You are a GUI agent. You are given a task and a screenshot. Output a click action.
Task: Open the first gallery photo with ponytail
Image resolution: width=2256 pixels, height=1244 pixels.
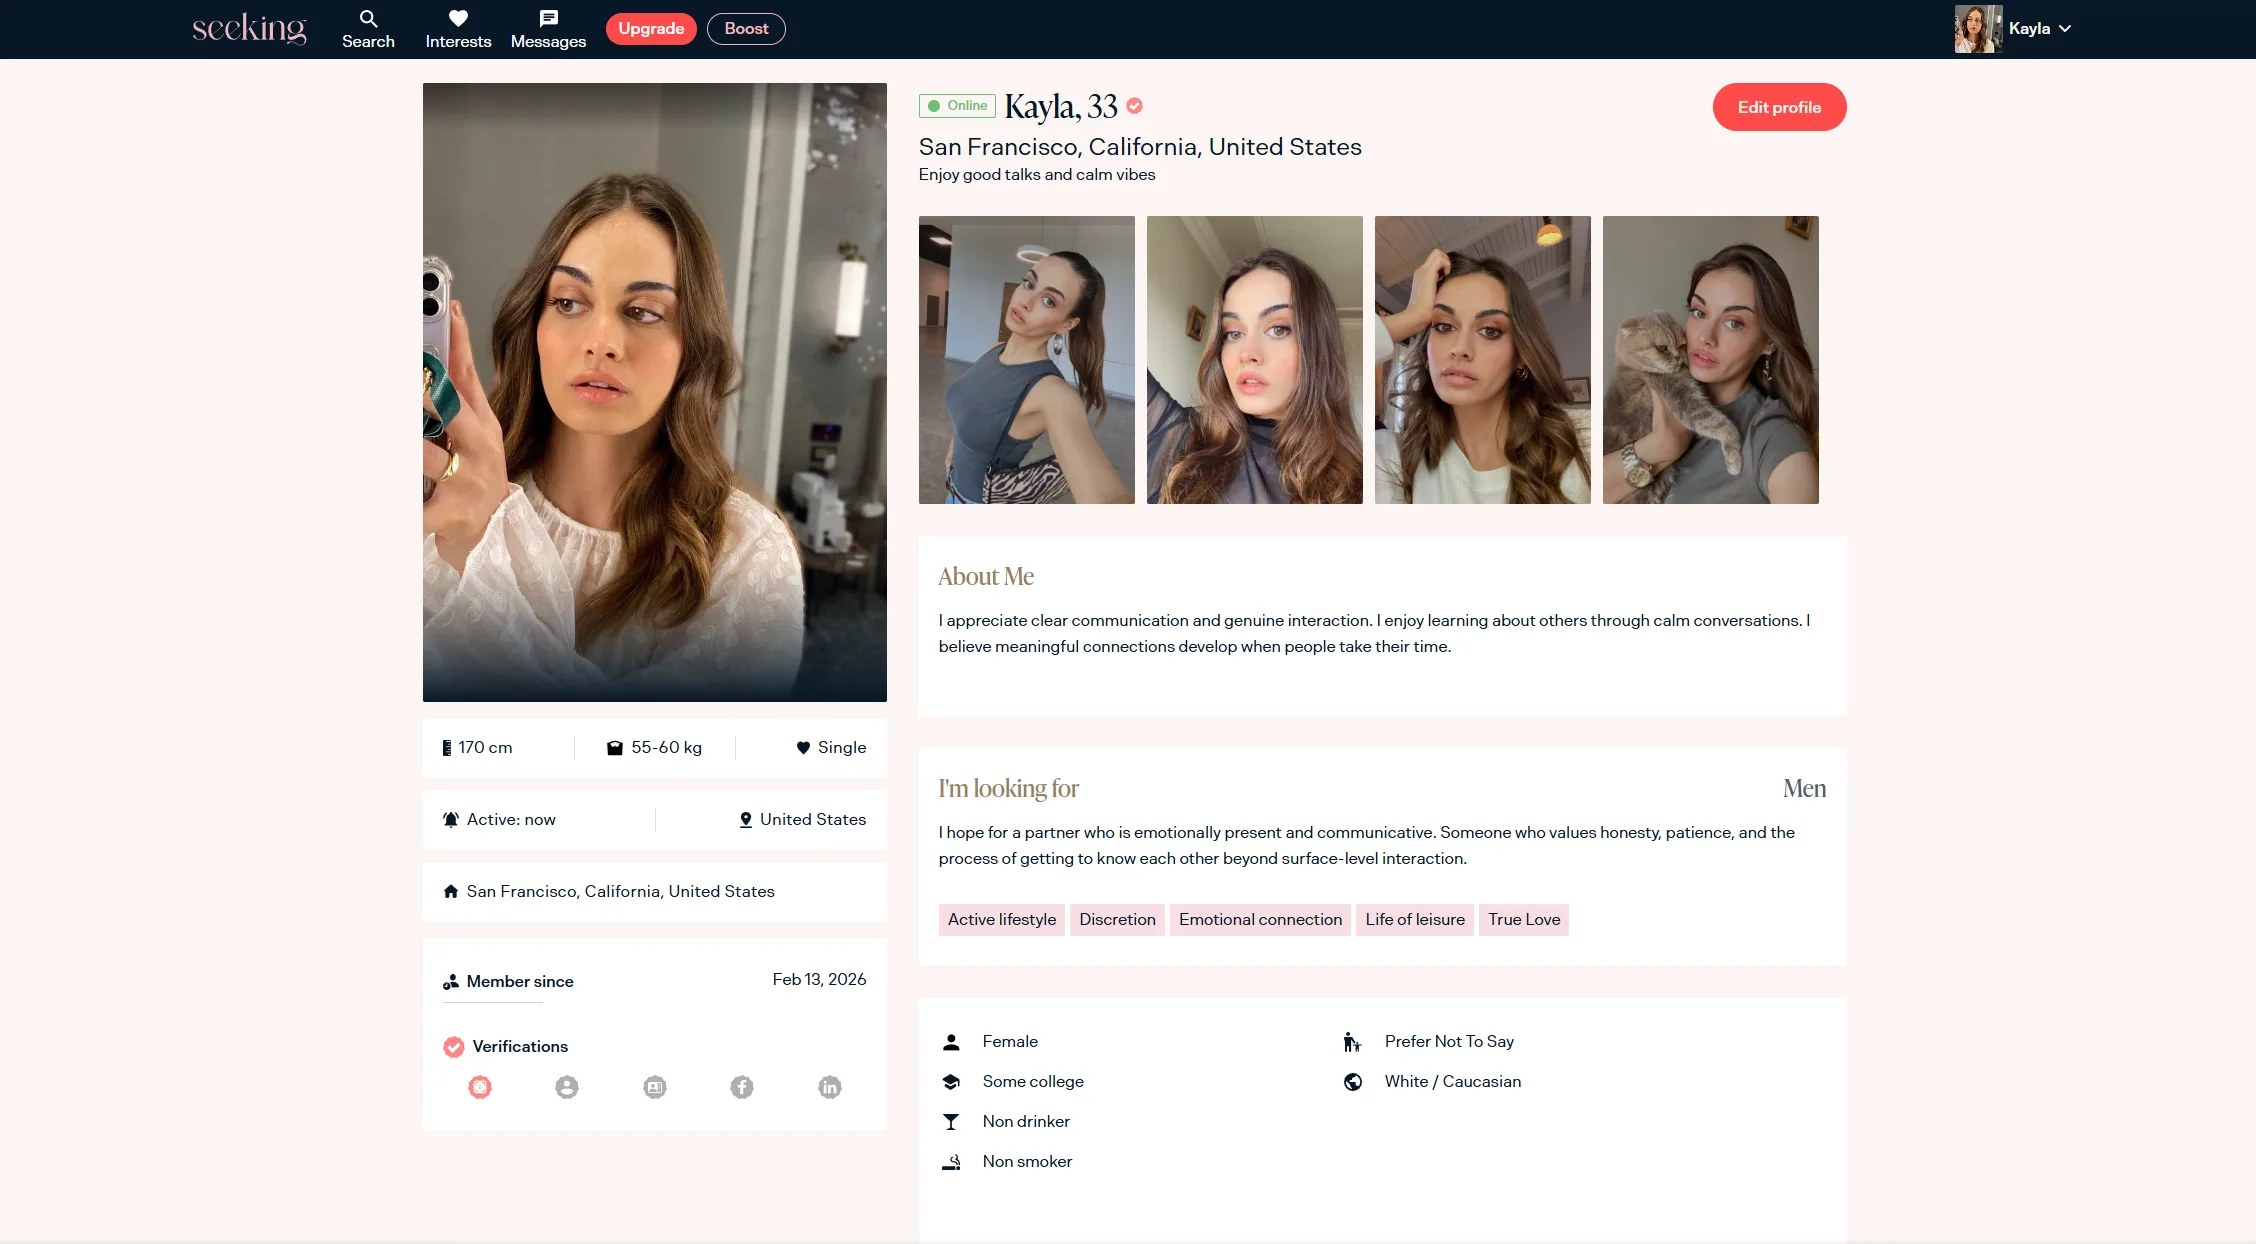pos(1026,360)
